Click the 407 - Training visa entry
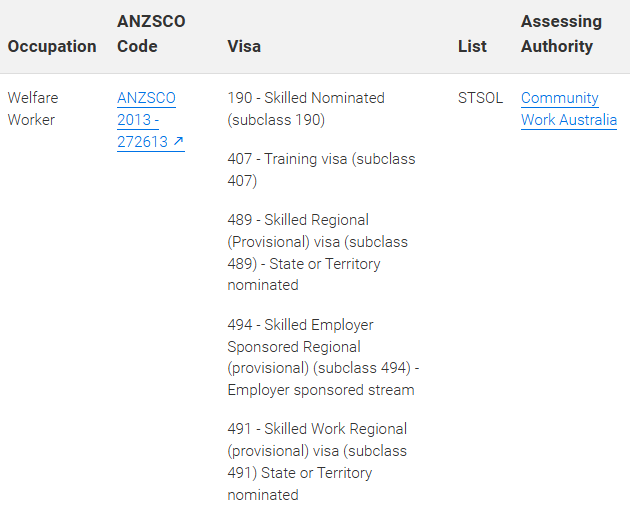This screenshot has width=630, height=520. point(321,159)
